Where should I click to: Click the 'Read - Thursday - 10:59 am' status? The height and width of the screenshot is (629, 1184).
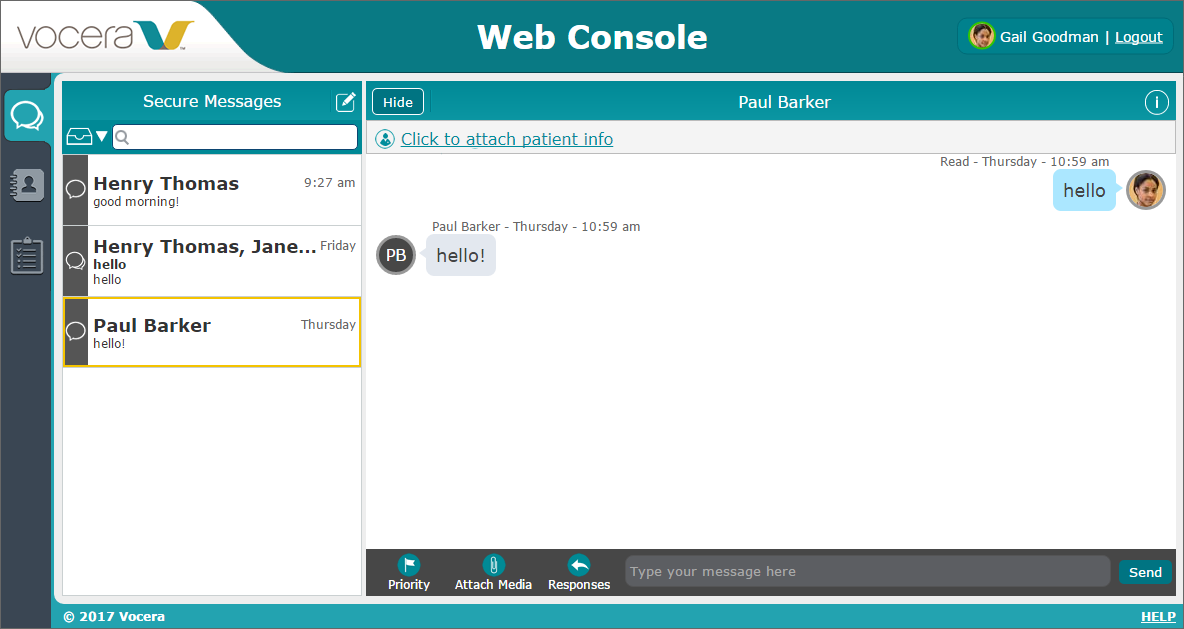(1024, 162)
